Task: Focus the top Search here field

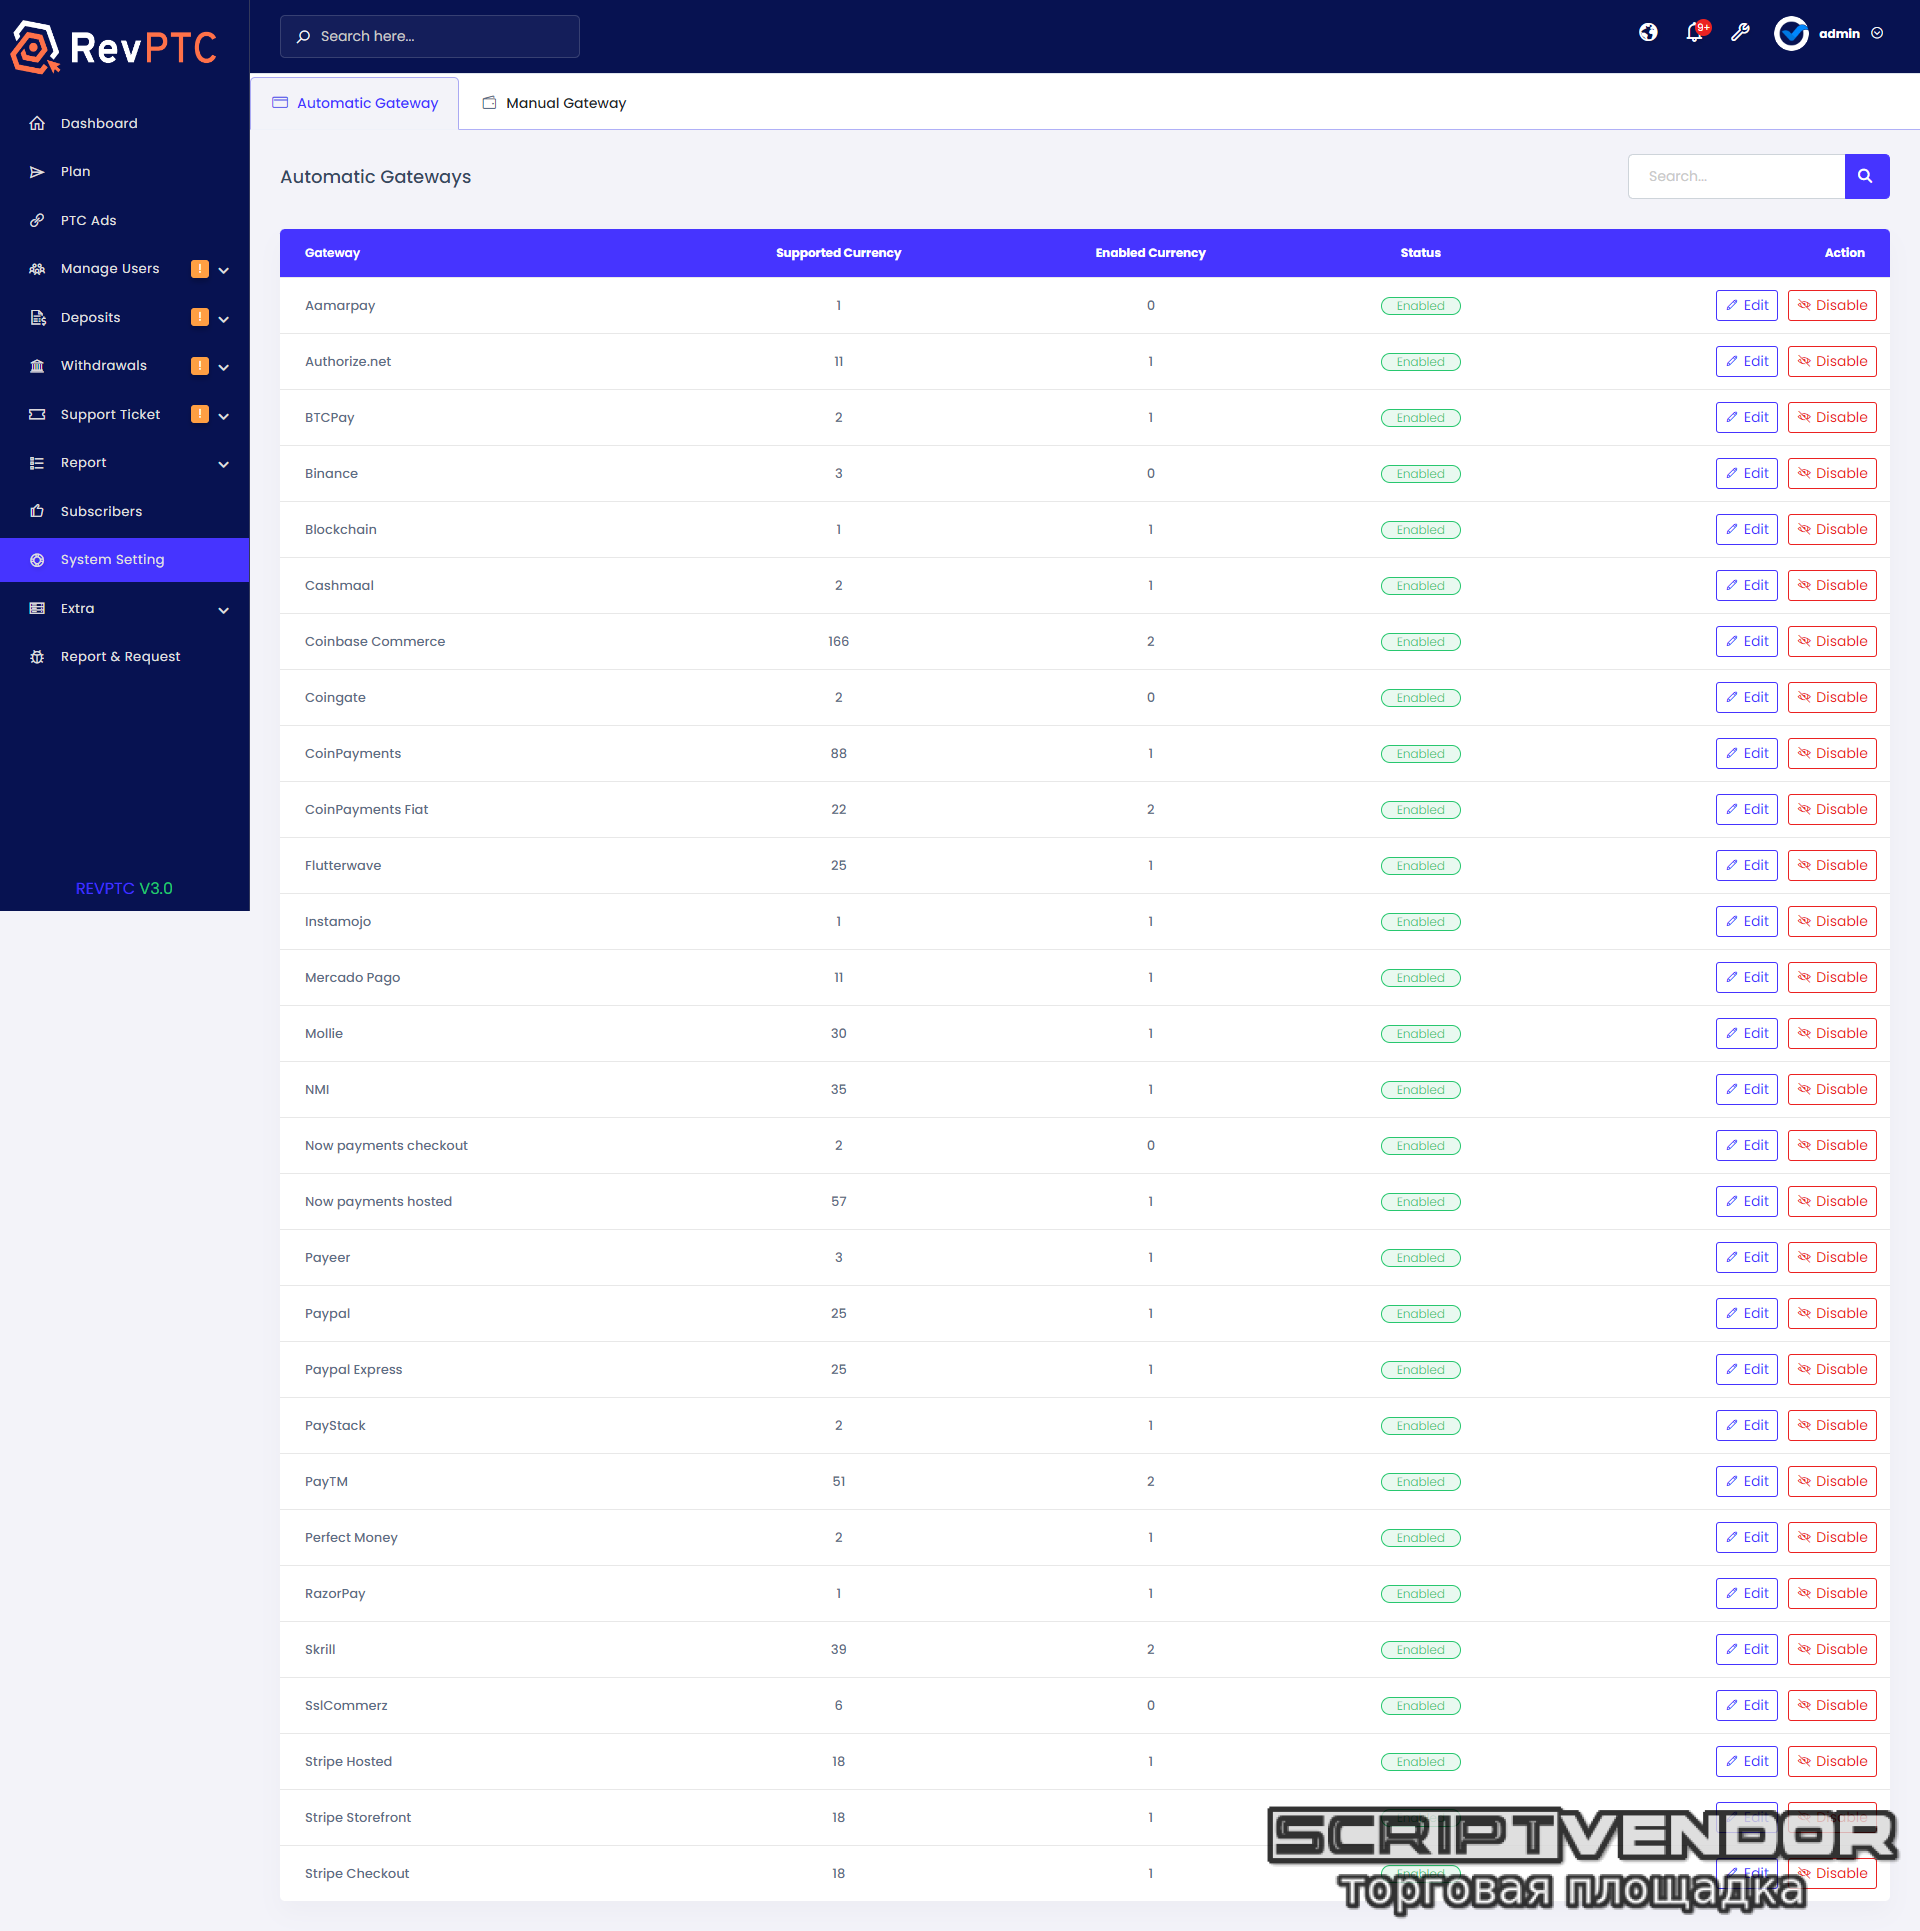Action: pyautogui.click(x=430, y=36)
